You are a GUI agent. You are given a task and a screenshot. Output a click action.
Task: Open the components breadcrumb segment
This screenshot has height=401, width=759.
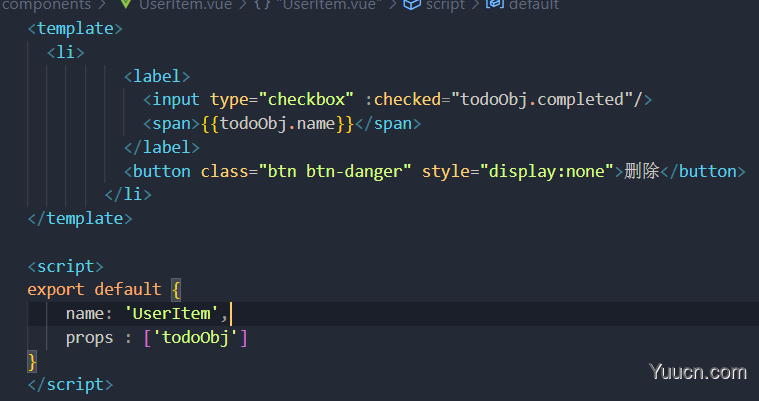[x=46, y=5]
